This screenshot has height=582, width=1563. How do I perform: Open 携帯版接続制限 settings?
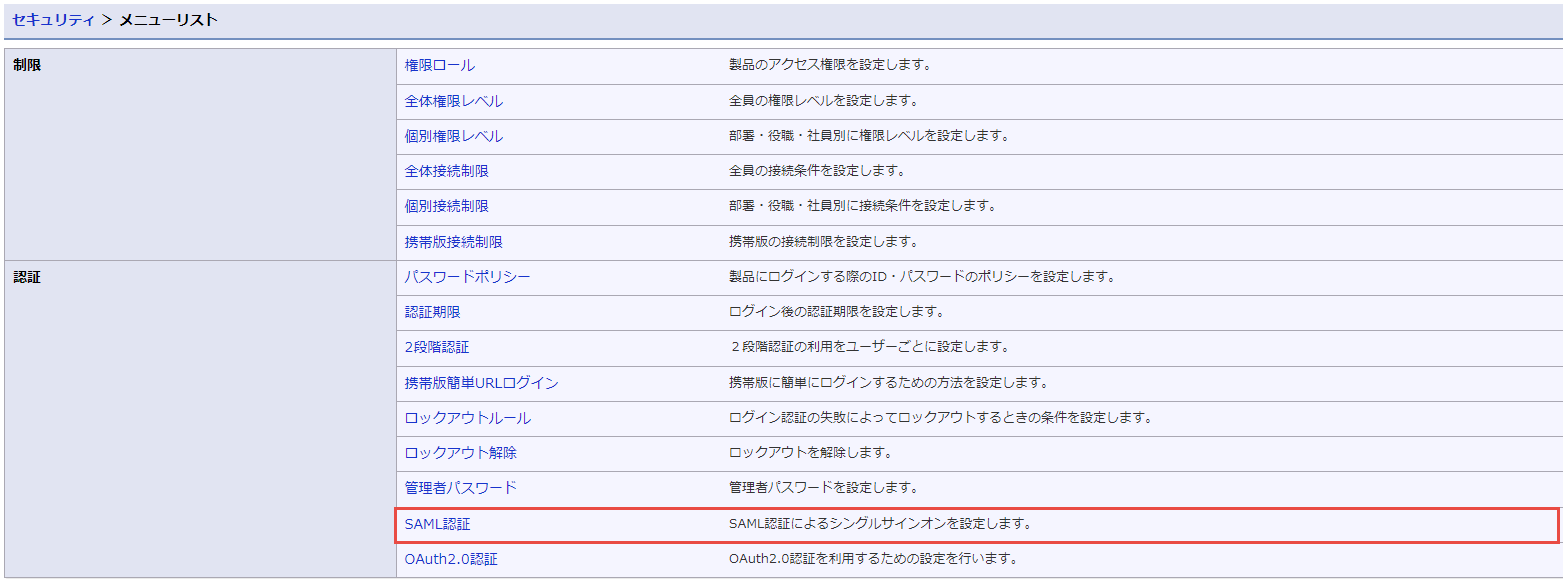point(453,242)
